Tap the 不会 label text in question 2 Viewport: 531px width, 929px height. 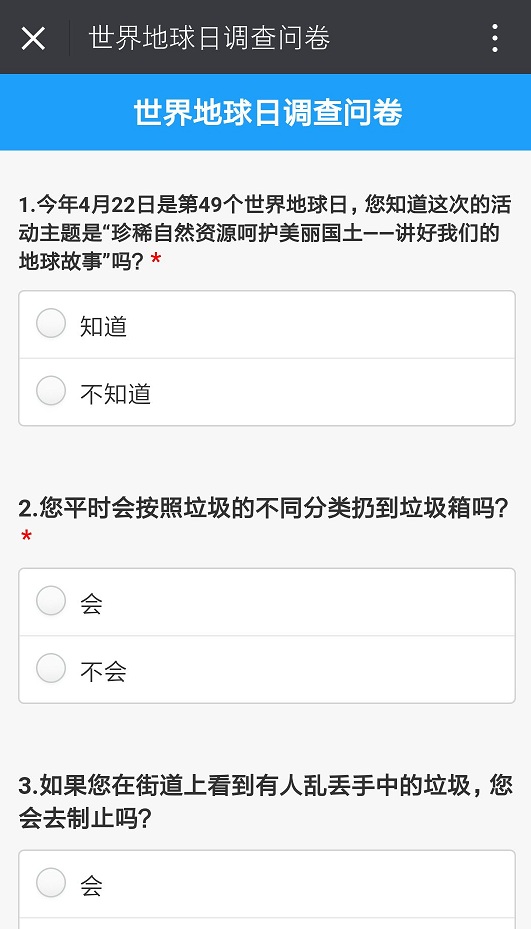click(x=103, y=671)
